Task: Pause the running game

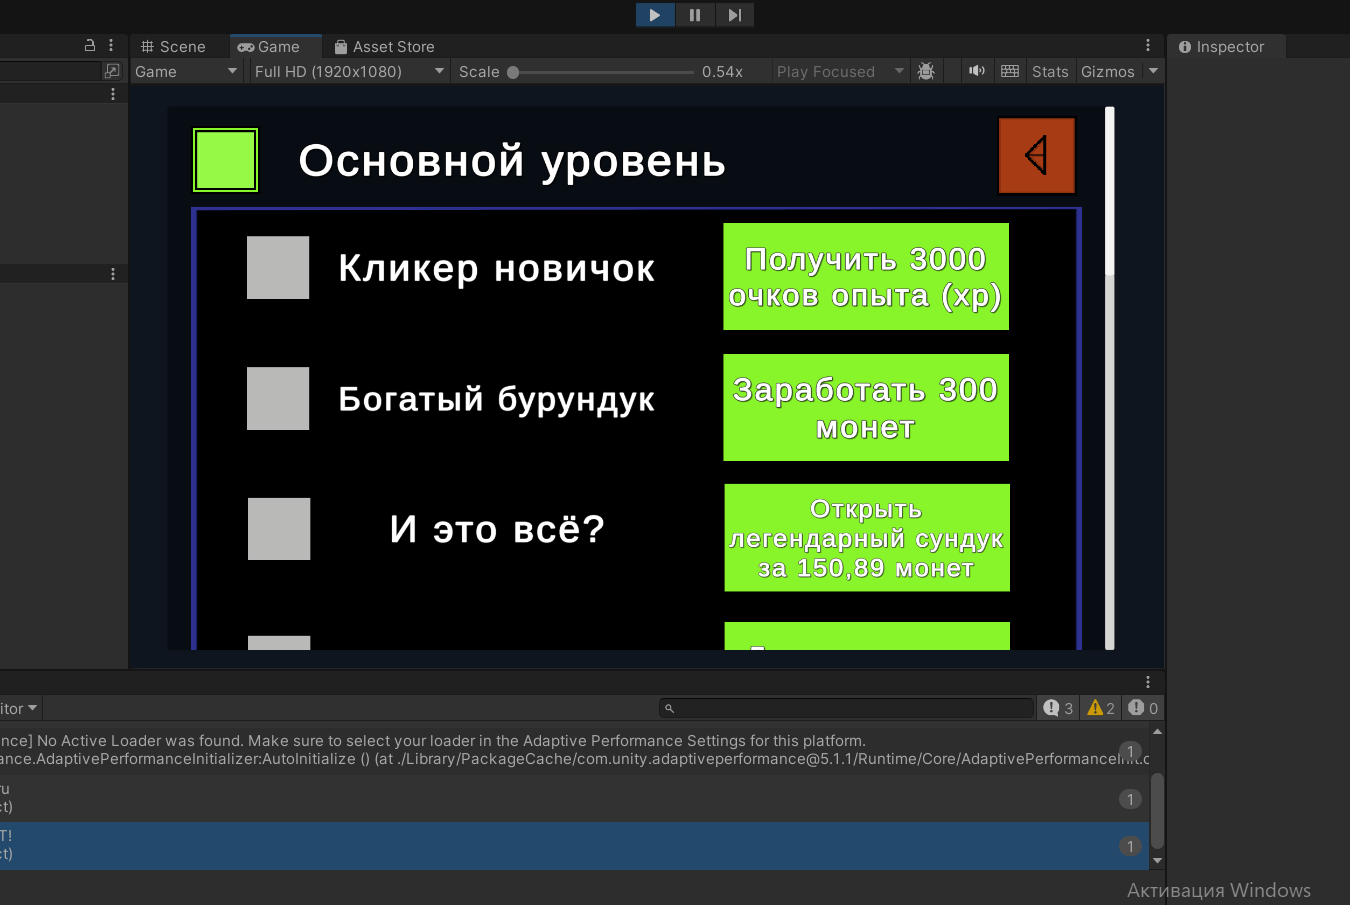Action: tap(695, 14)
